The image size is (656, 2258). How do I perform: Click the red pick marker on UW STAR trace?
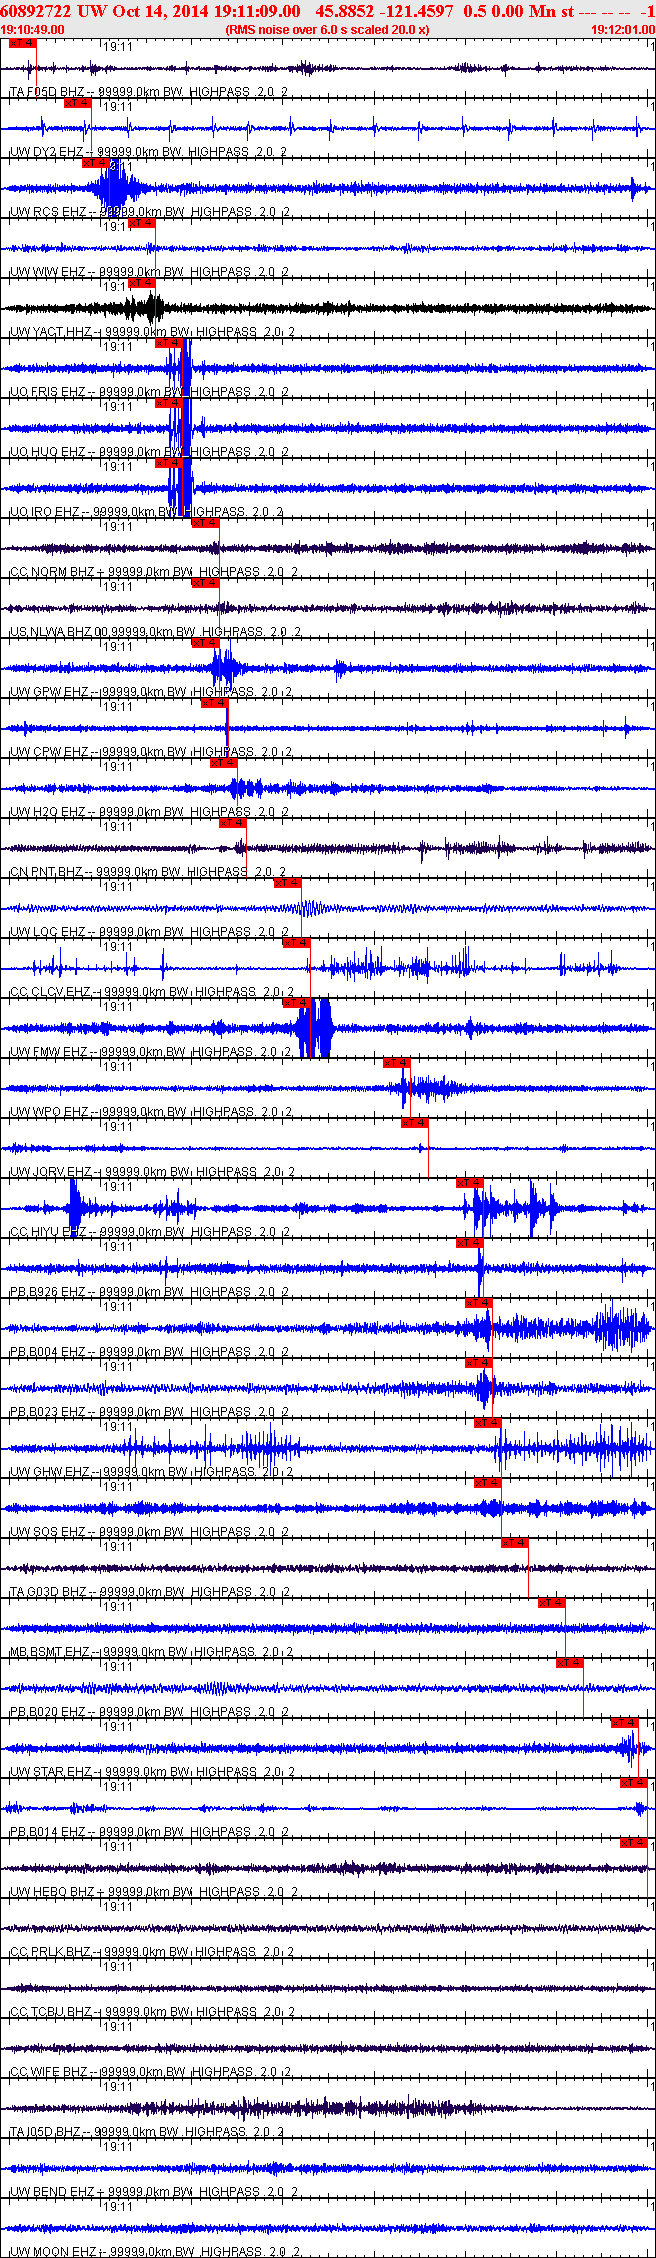625,1723
